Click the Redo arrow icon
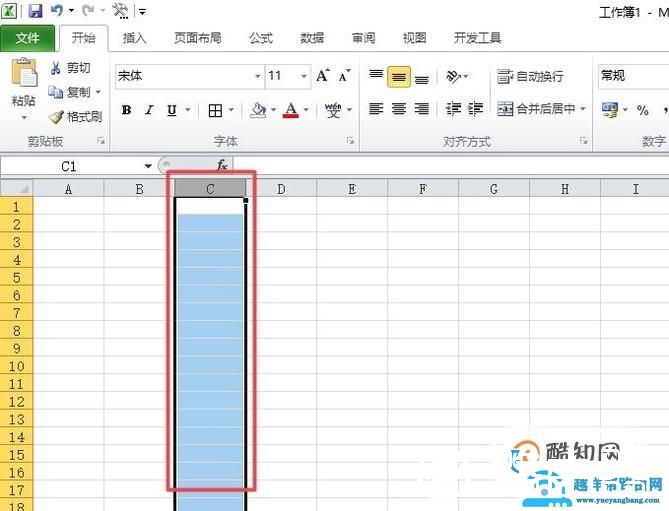669x511 pixels. point(88,10)
